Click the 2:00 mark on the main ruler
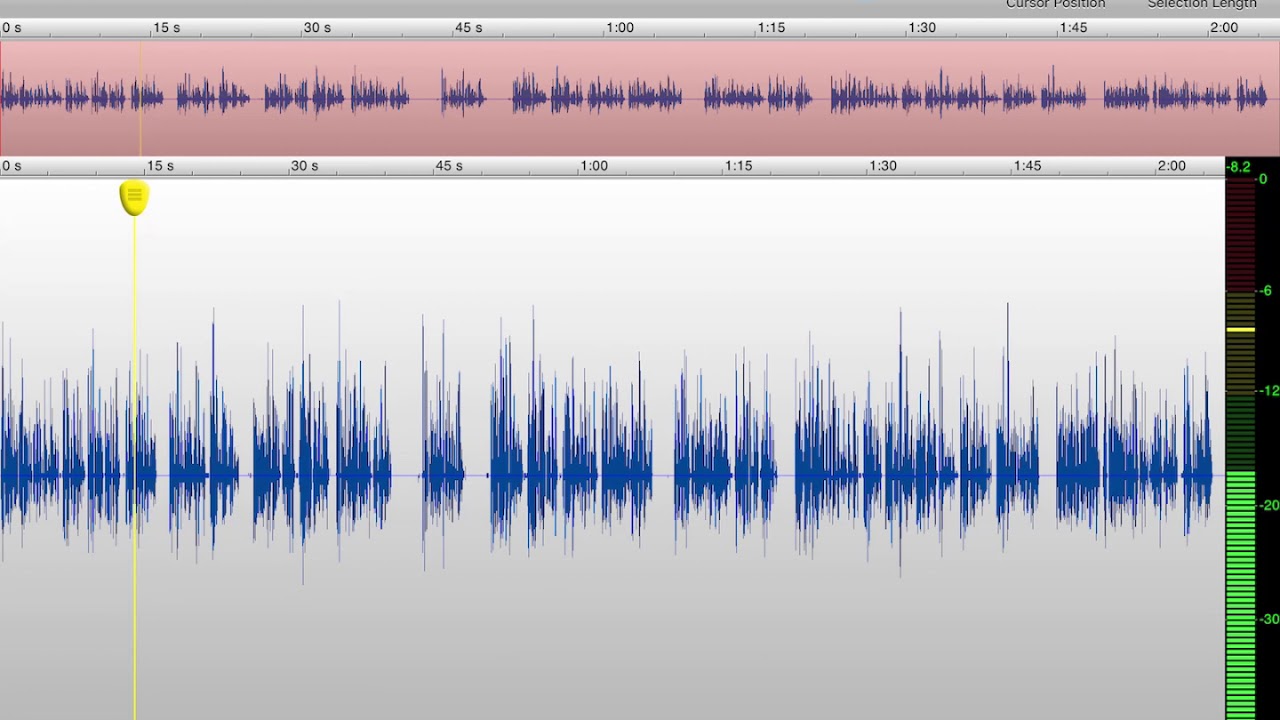This screenshot has width=1280, height=720. pyautogui.click(x=1171, y=166)
